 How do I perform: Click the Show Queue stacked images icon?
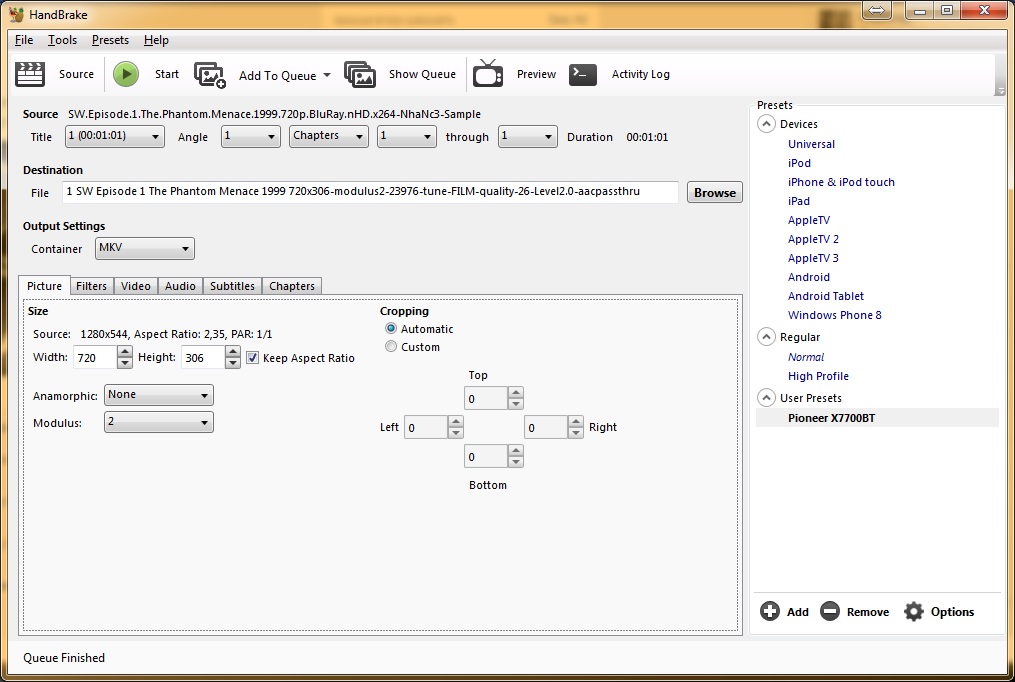coord(360,74)
